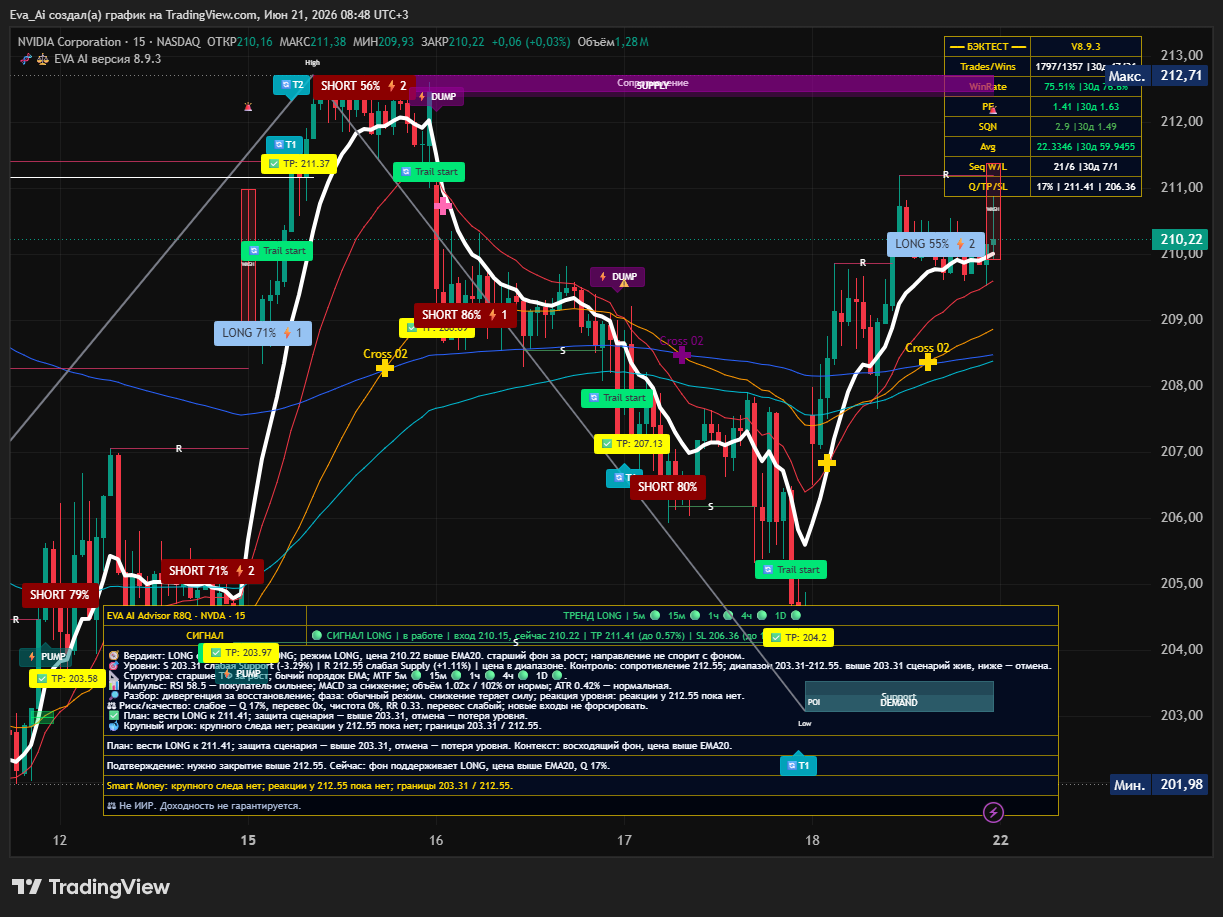
Task: Click the DUMP label with warning triangle
Action: 617,277
